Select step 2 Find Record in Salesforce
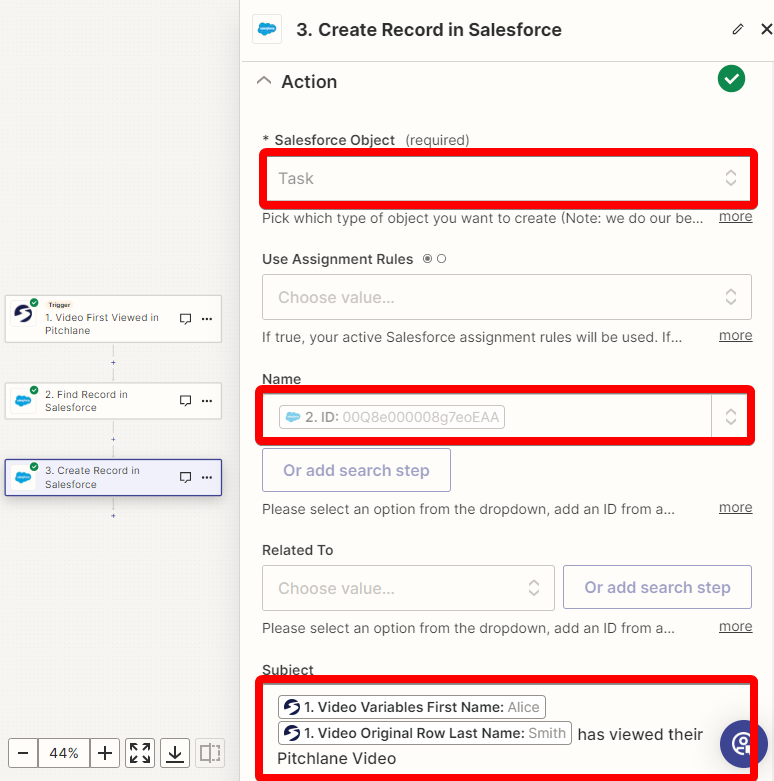Screen dimensions: 774x781 point(113,401)
